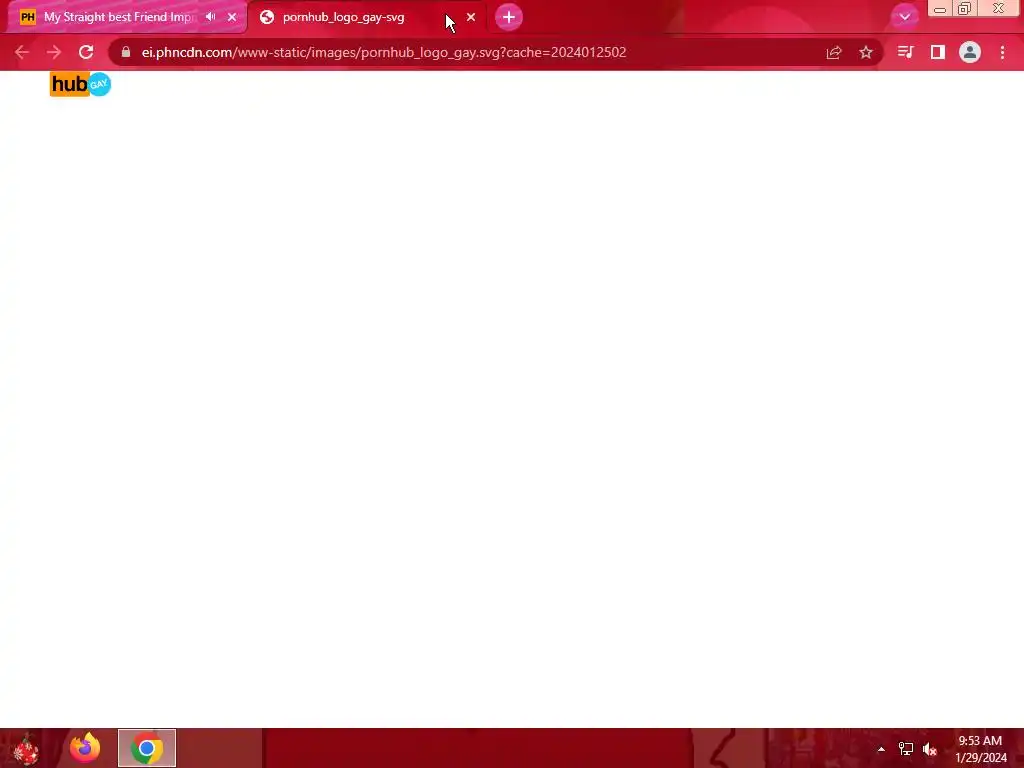Launch Firefox from the taskbar
Image resolution: width=1024 pixels, height=768 pixels.
point(85,748)
